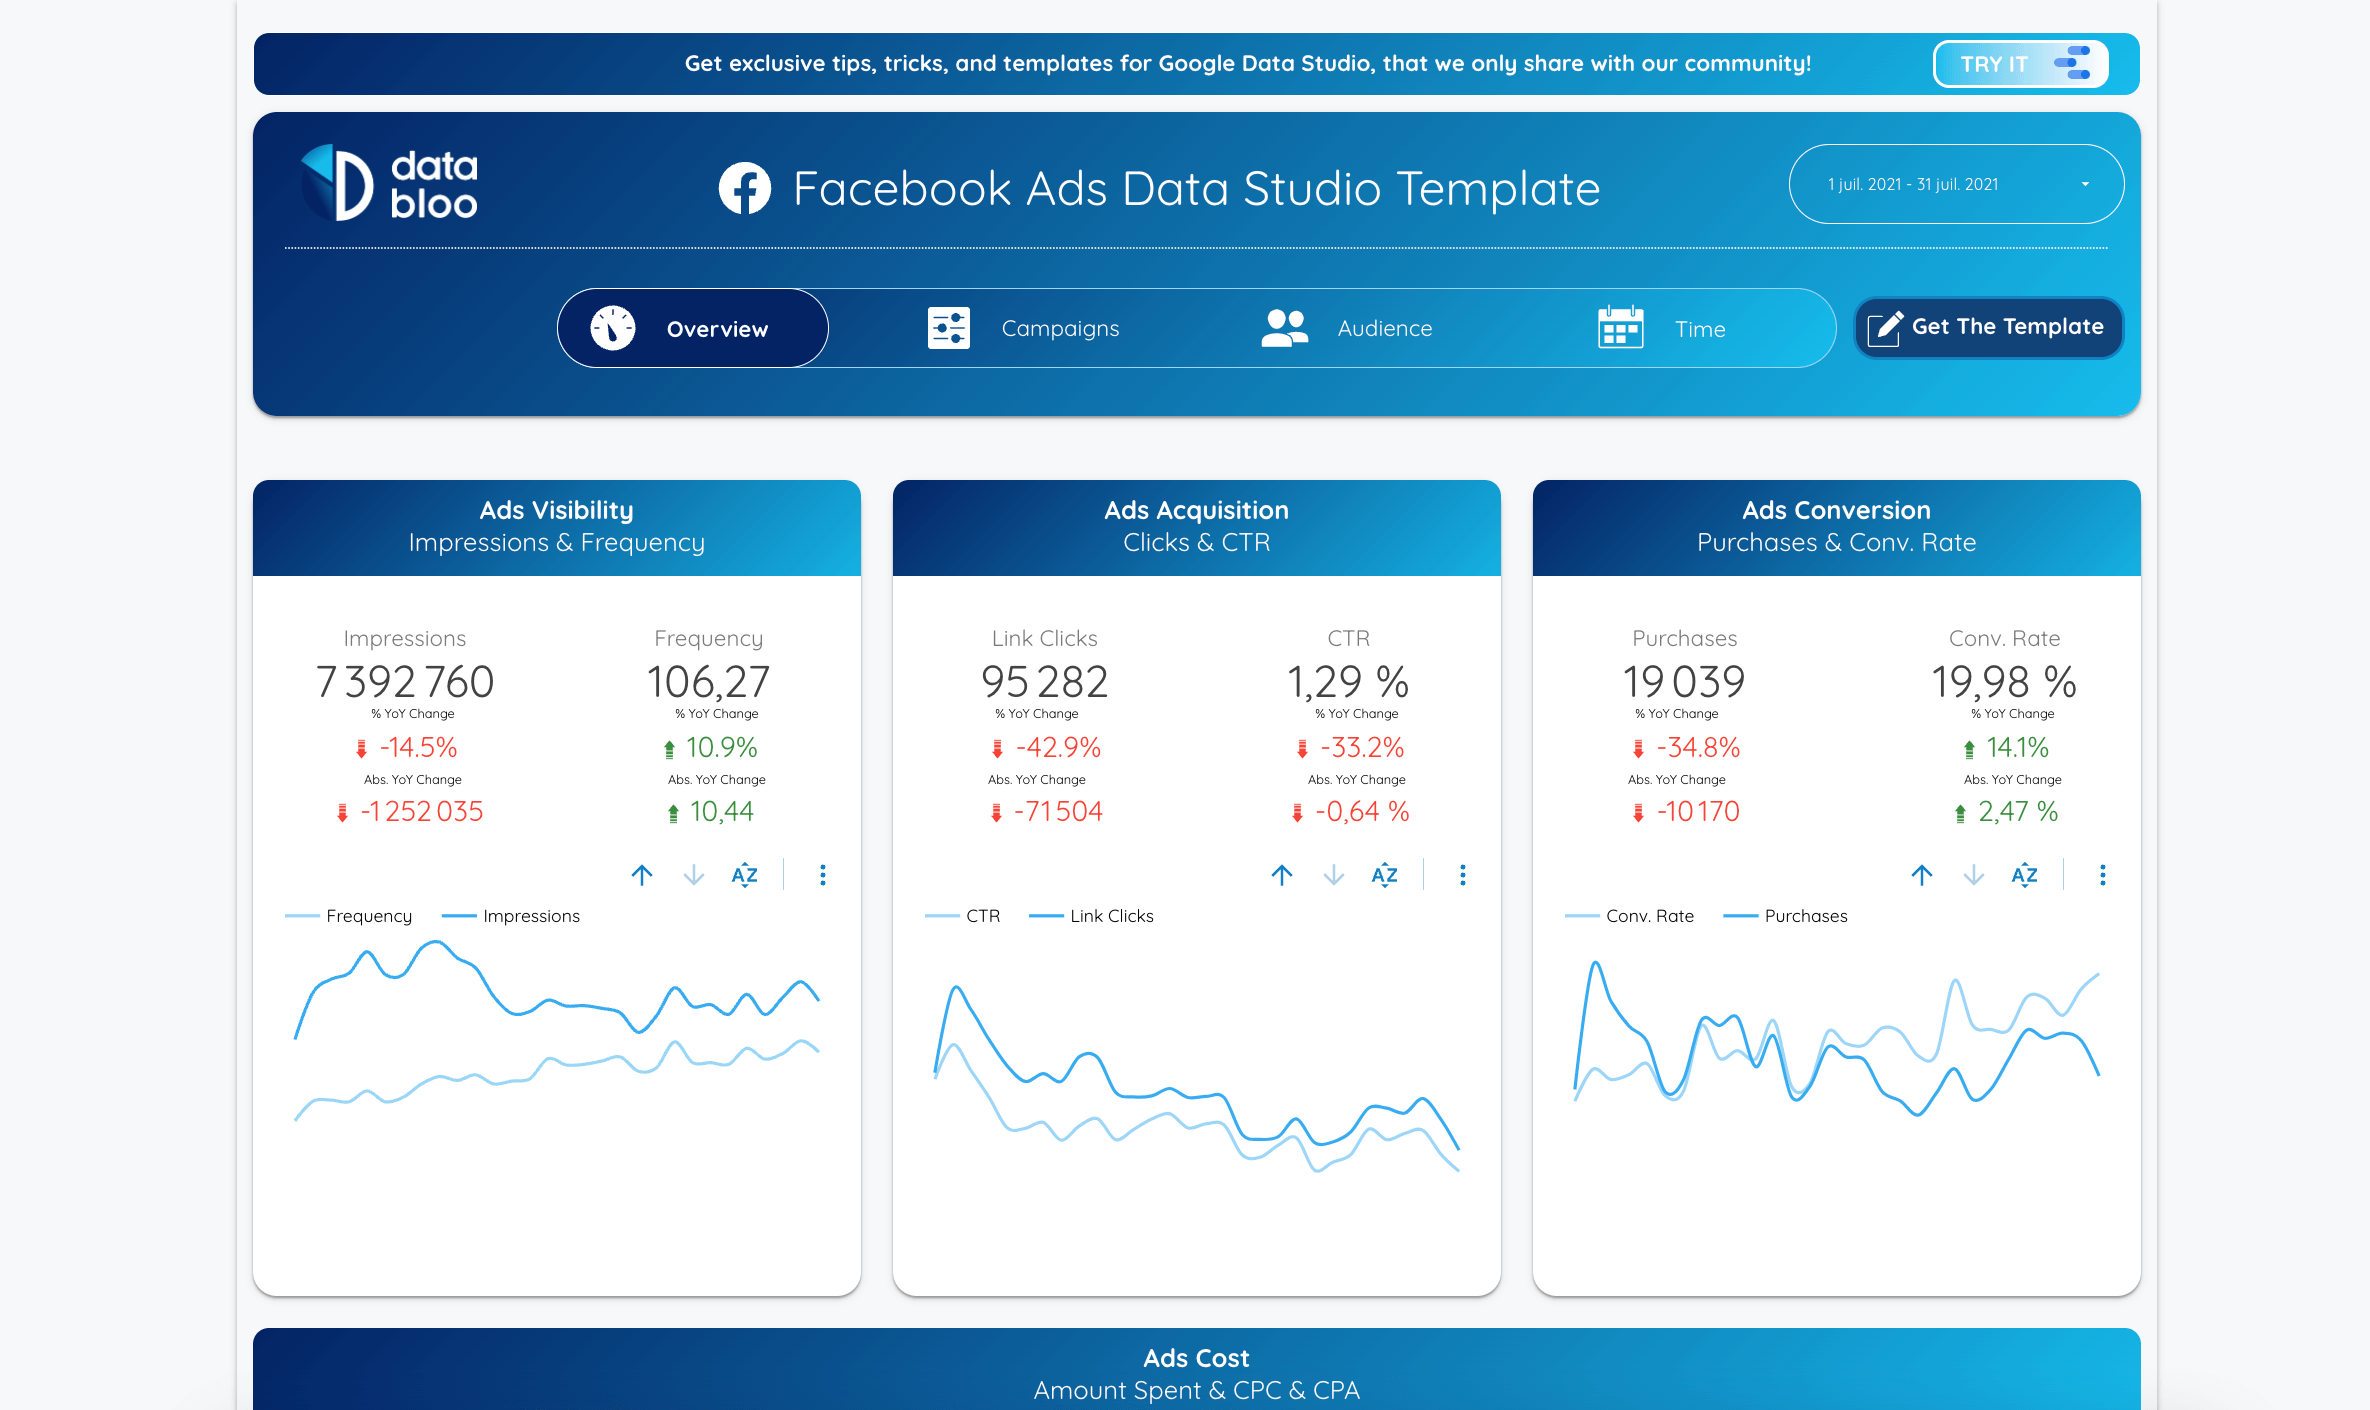Switch to the Overview tab
Image resolution: width=2370 pixels, height=1410 pixels.
693,328
